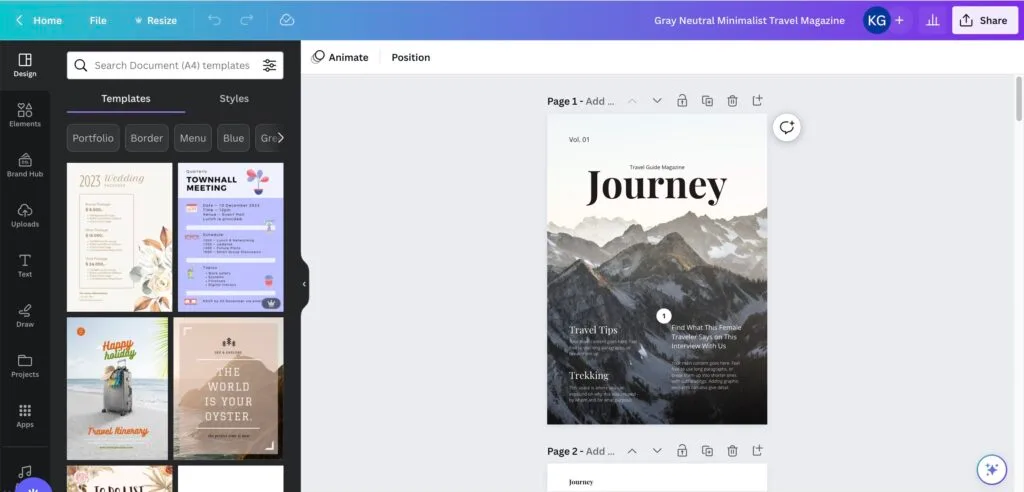Image resolution: width=1024 pixels, height=492 pixels.
Task: Click the cloud save status icon
Action: click(287, 20)
